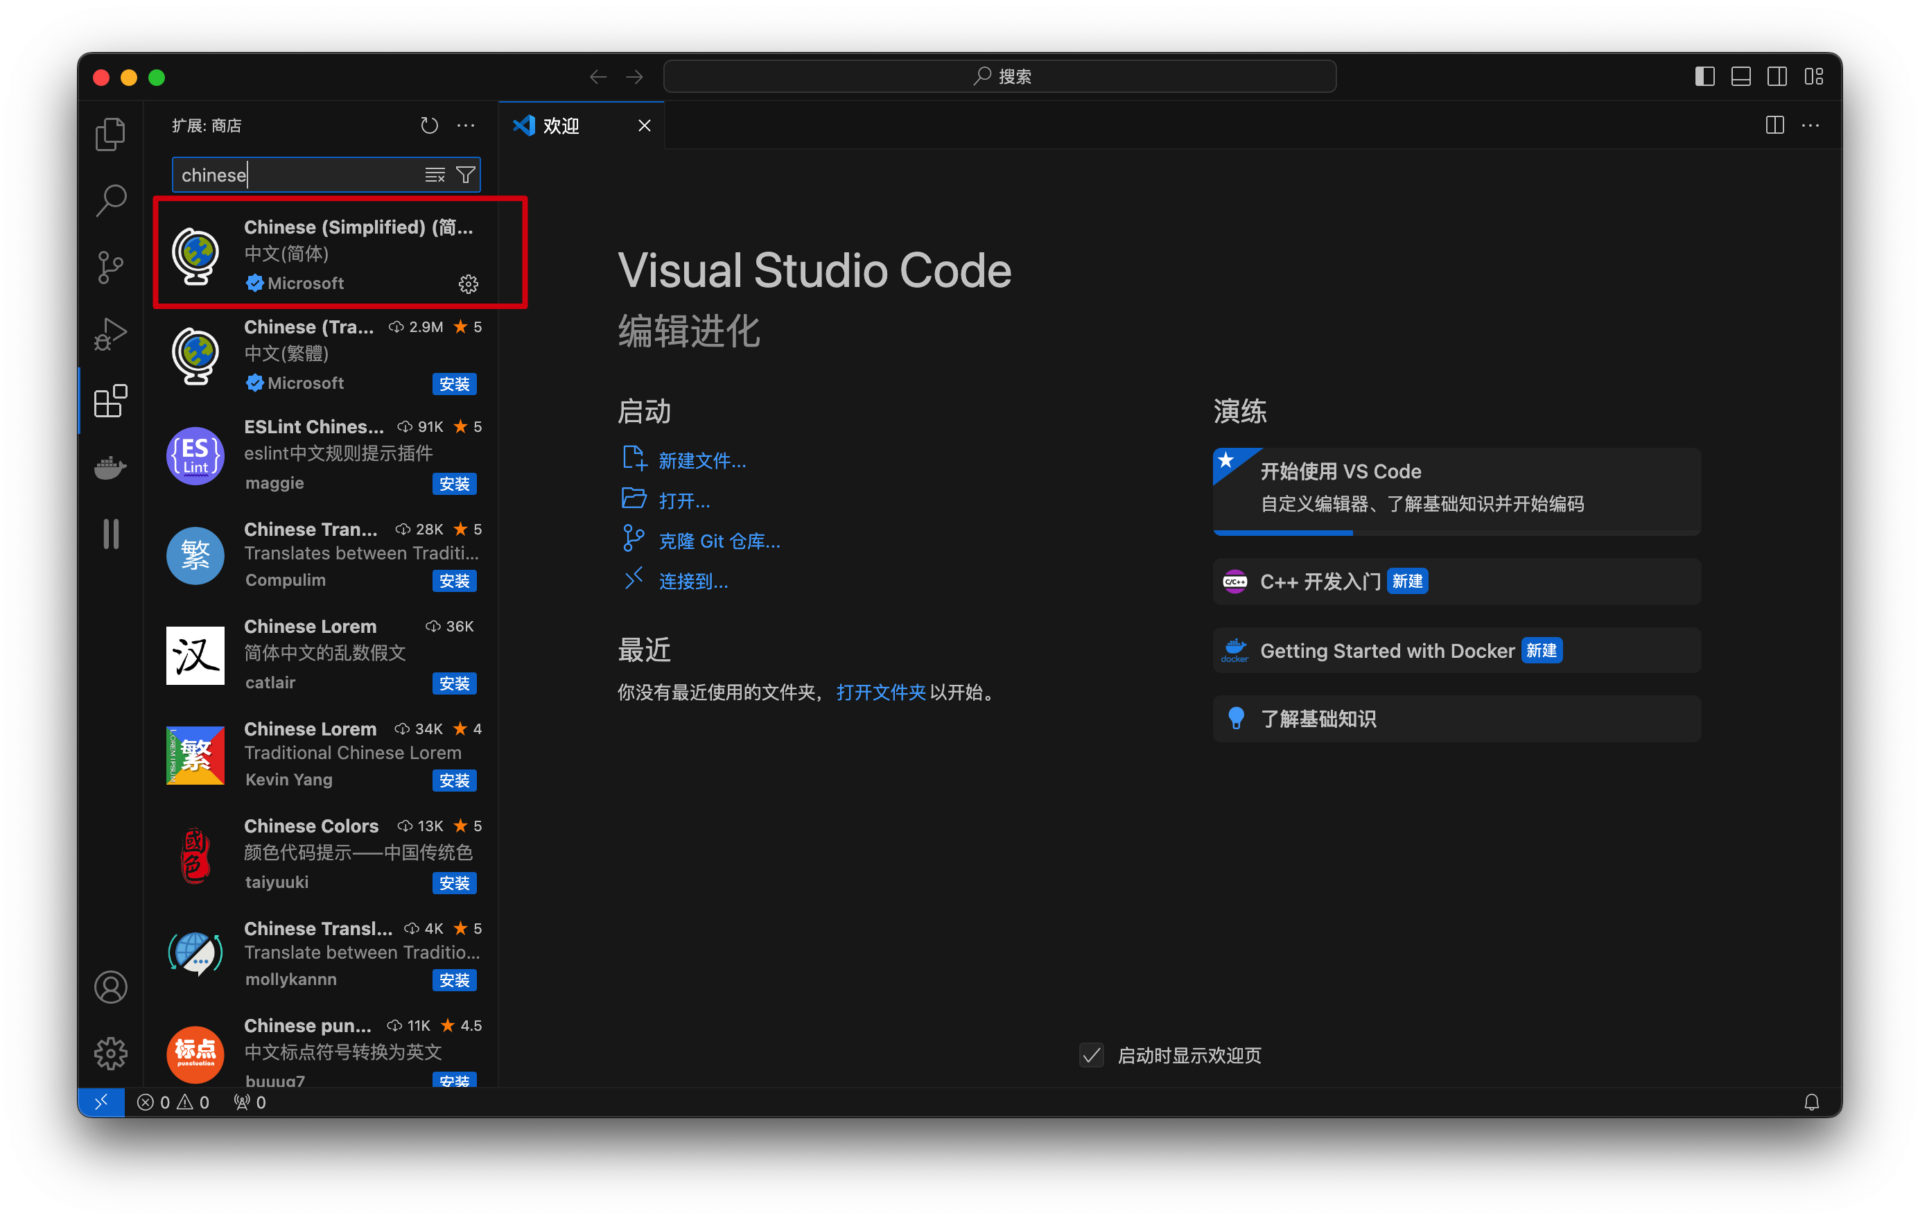Install Compulim Chinese Translation extension

(454, 581)
